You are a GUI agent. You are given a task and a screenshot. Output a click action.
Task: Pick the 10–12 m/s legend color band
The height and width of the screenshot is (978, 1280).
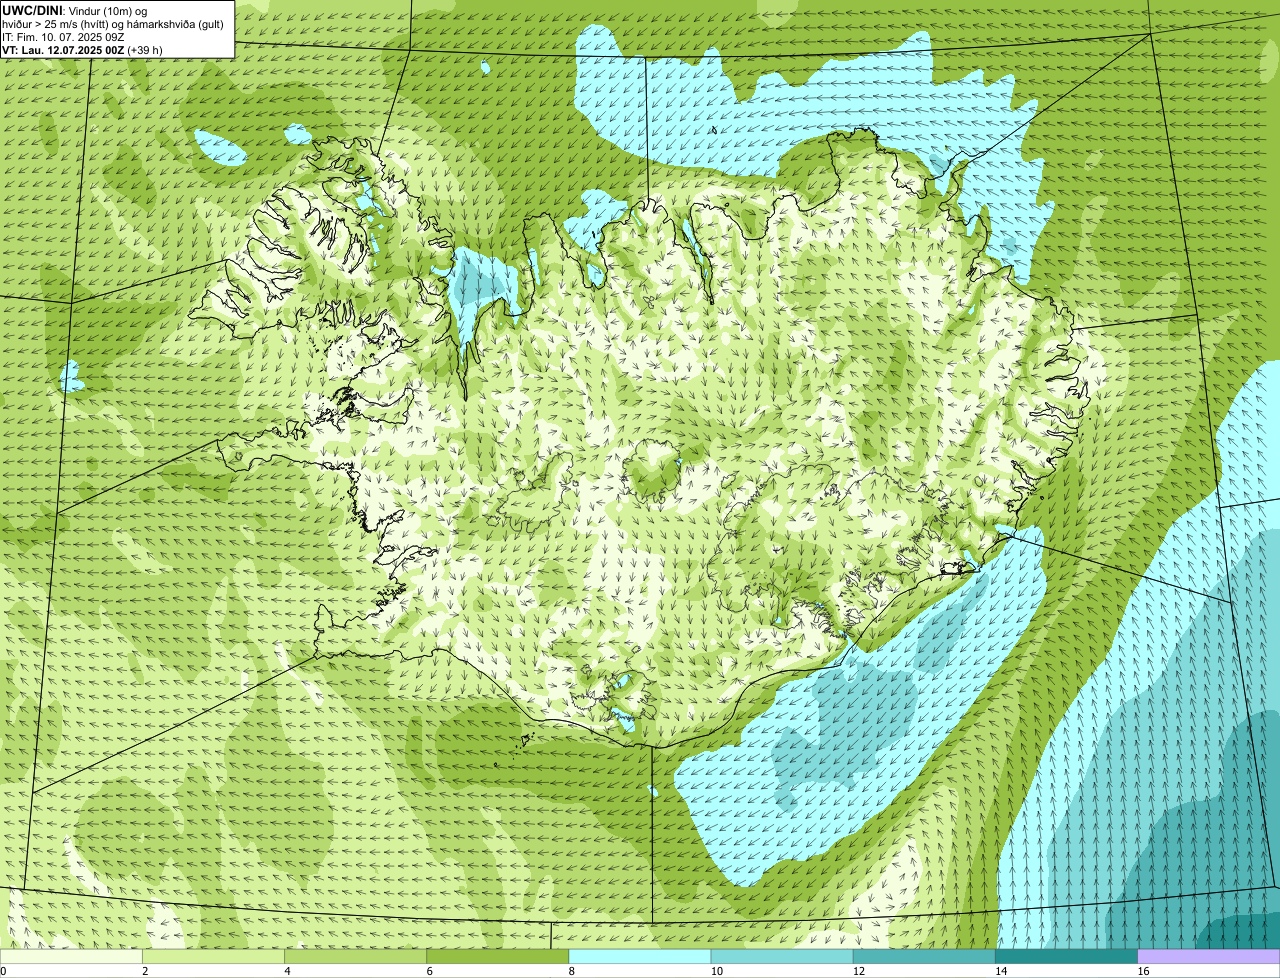tap(782, 957)
